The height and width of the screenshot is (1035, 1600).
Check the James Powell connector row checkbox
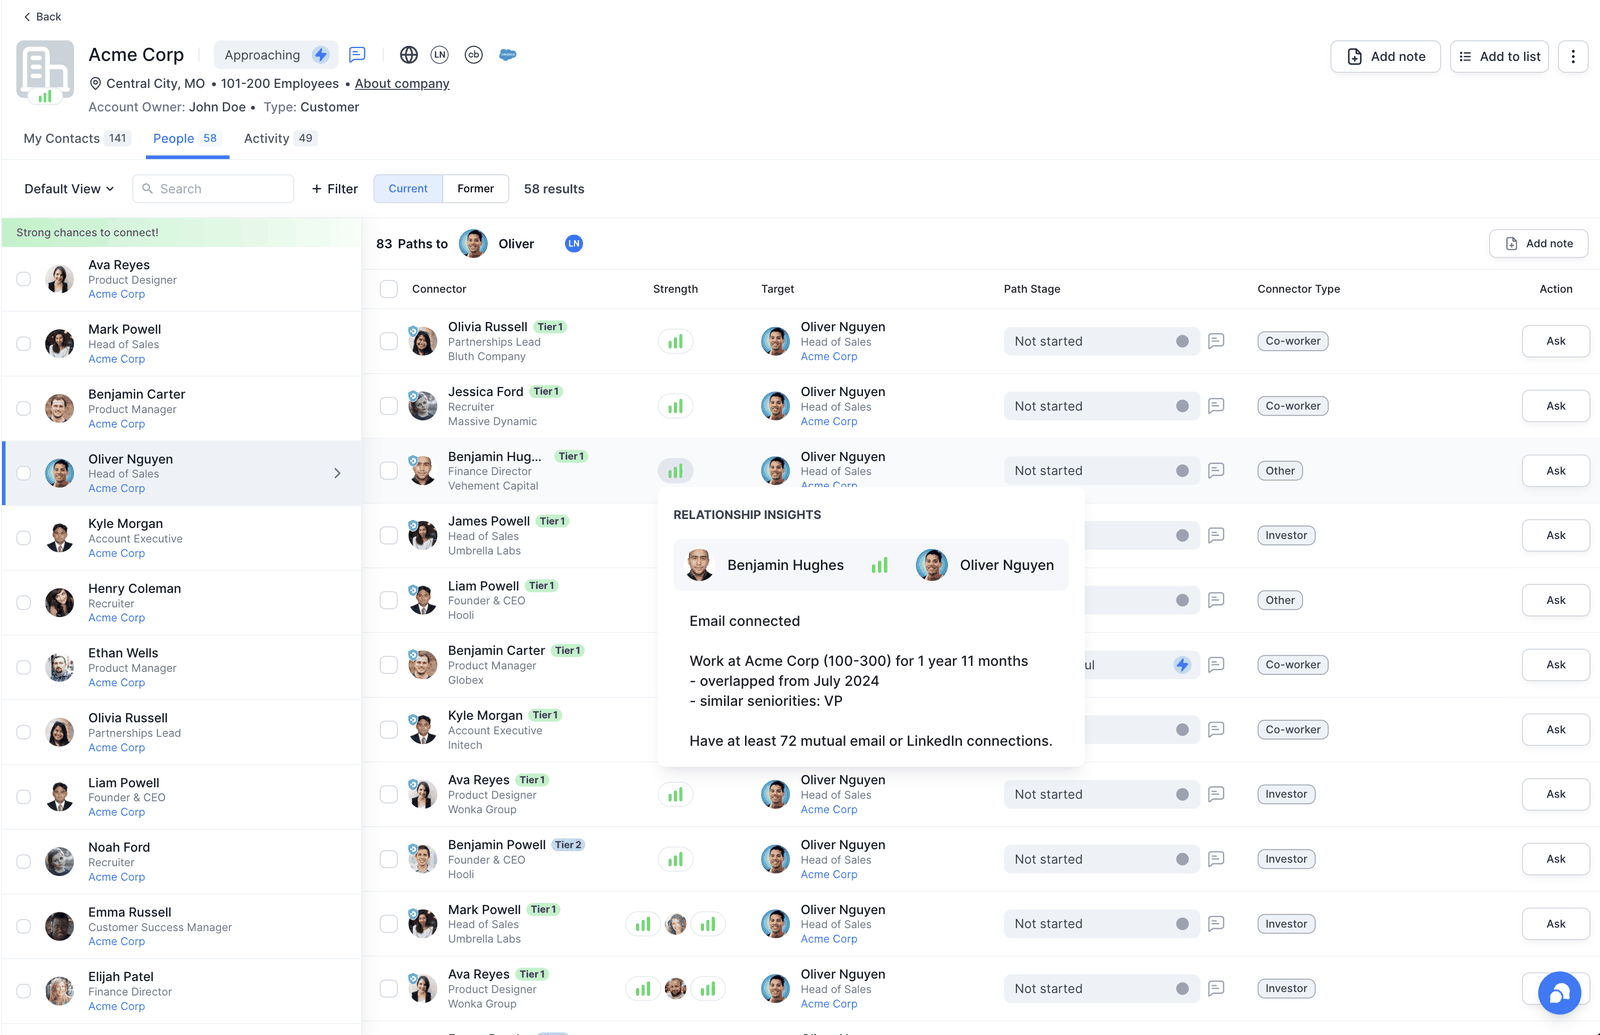point(389,535)
